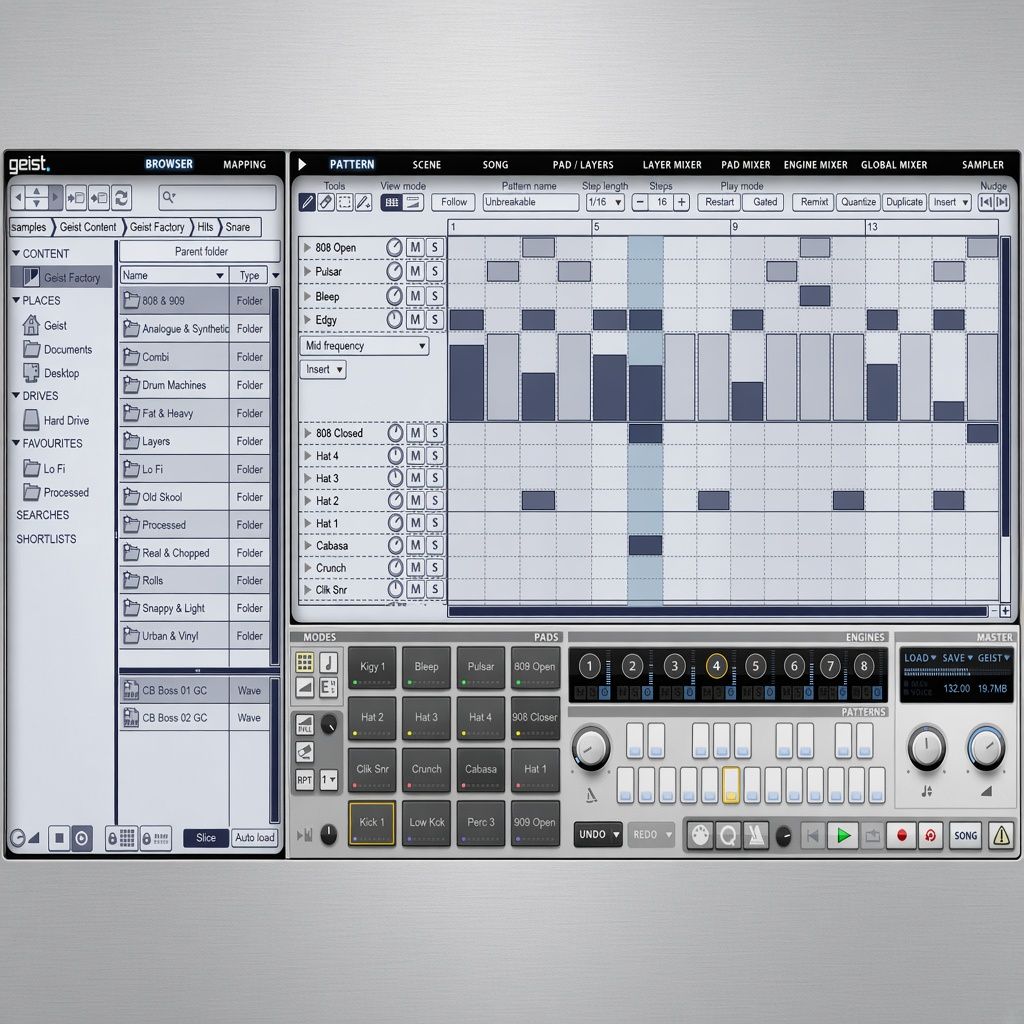Open the Hard Drive location
Viewport: 1024px width, 1024px height.
pos(57,421)
